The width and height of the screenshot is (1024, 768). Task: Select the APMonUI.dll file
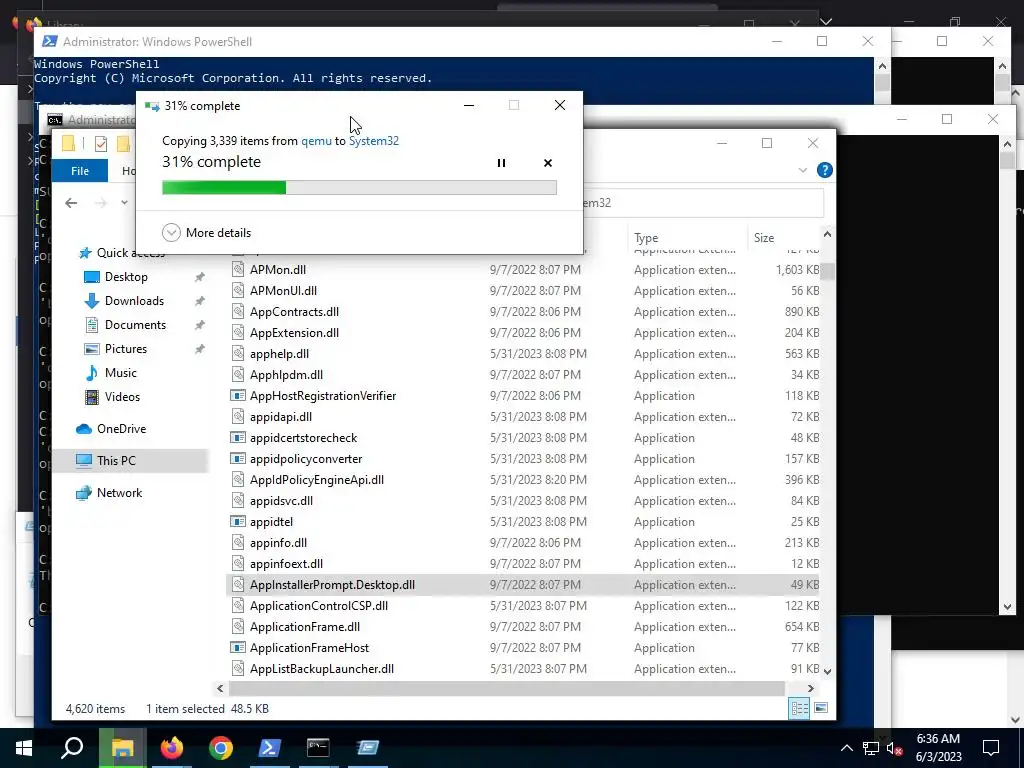point(283,291)
